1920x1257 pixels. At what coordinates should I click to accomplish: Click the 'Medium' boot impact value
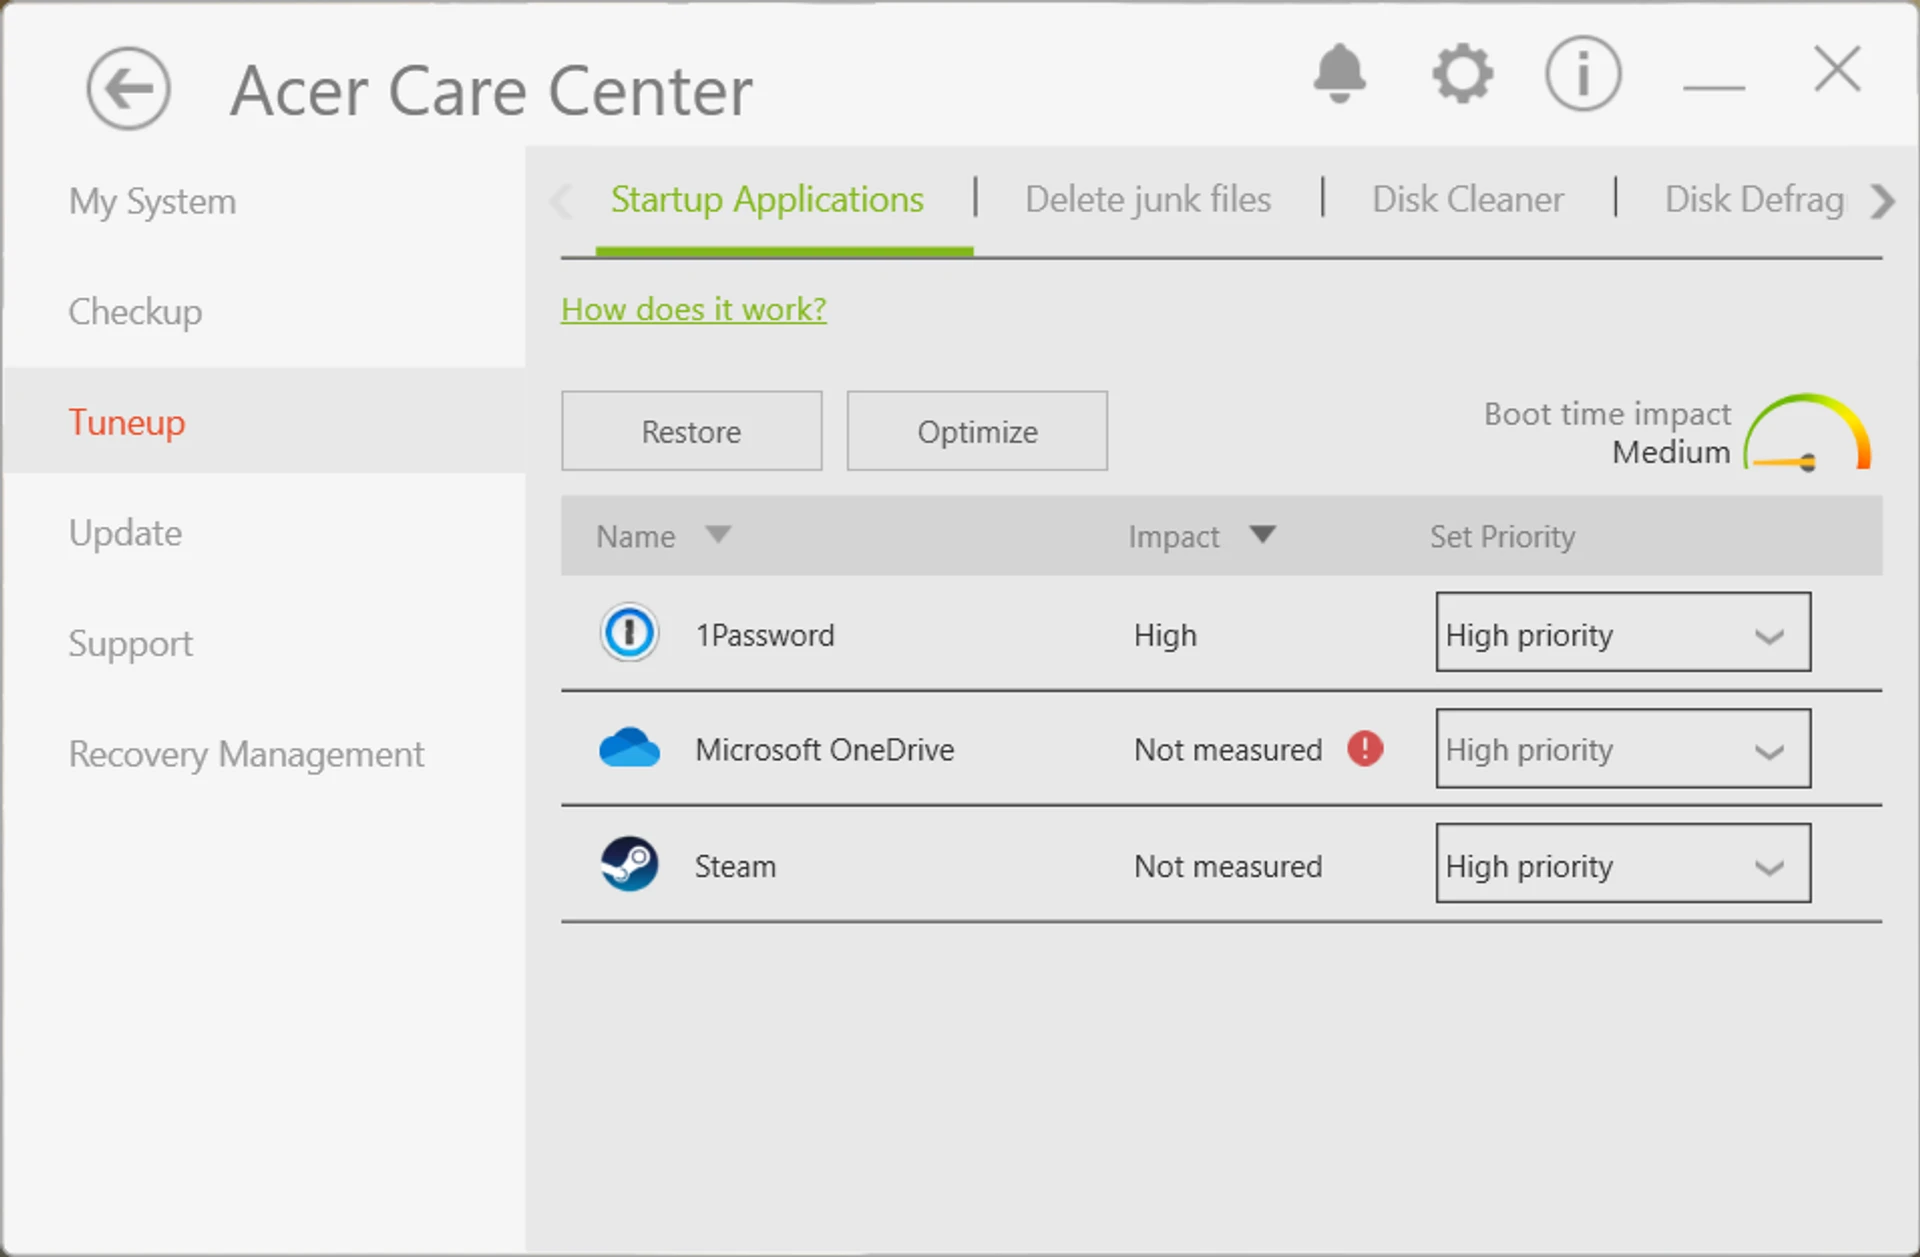tap(1671, 452)
